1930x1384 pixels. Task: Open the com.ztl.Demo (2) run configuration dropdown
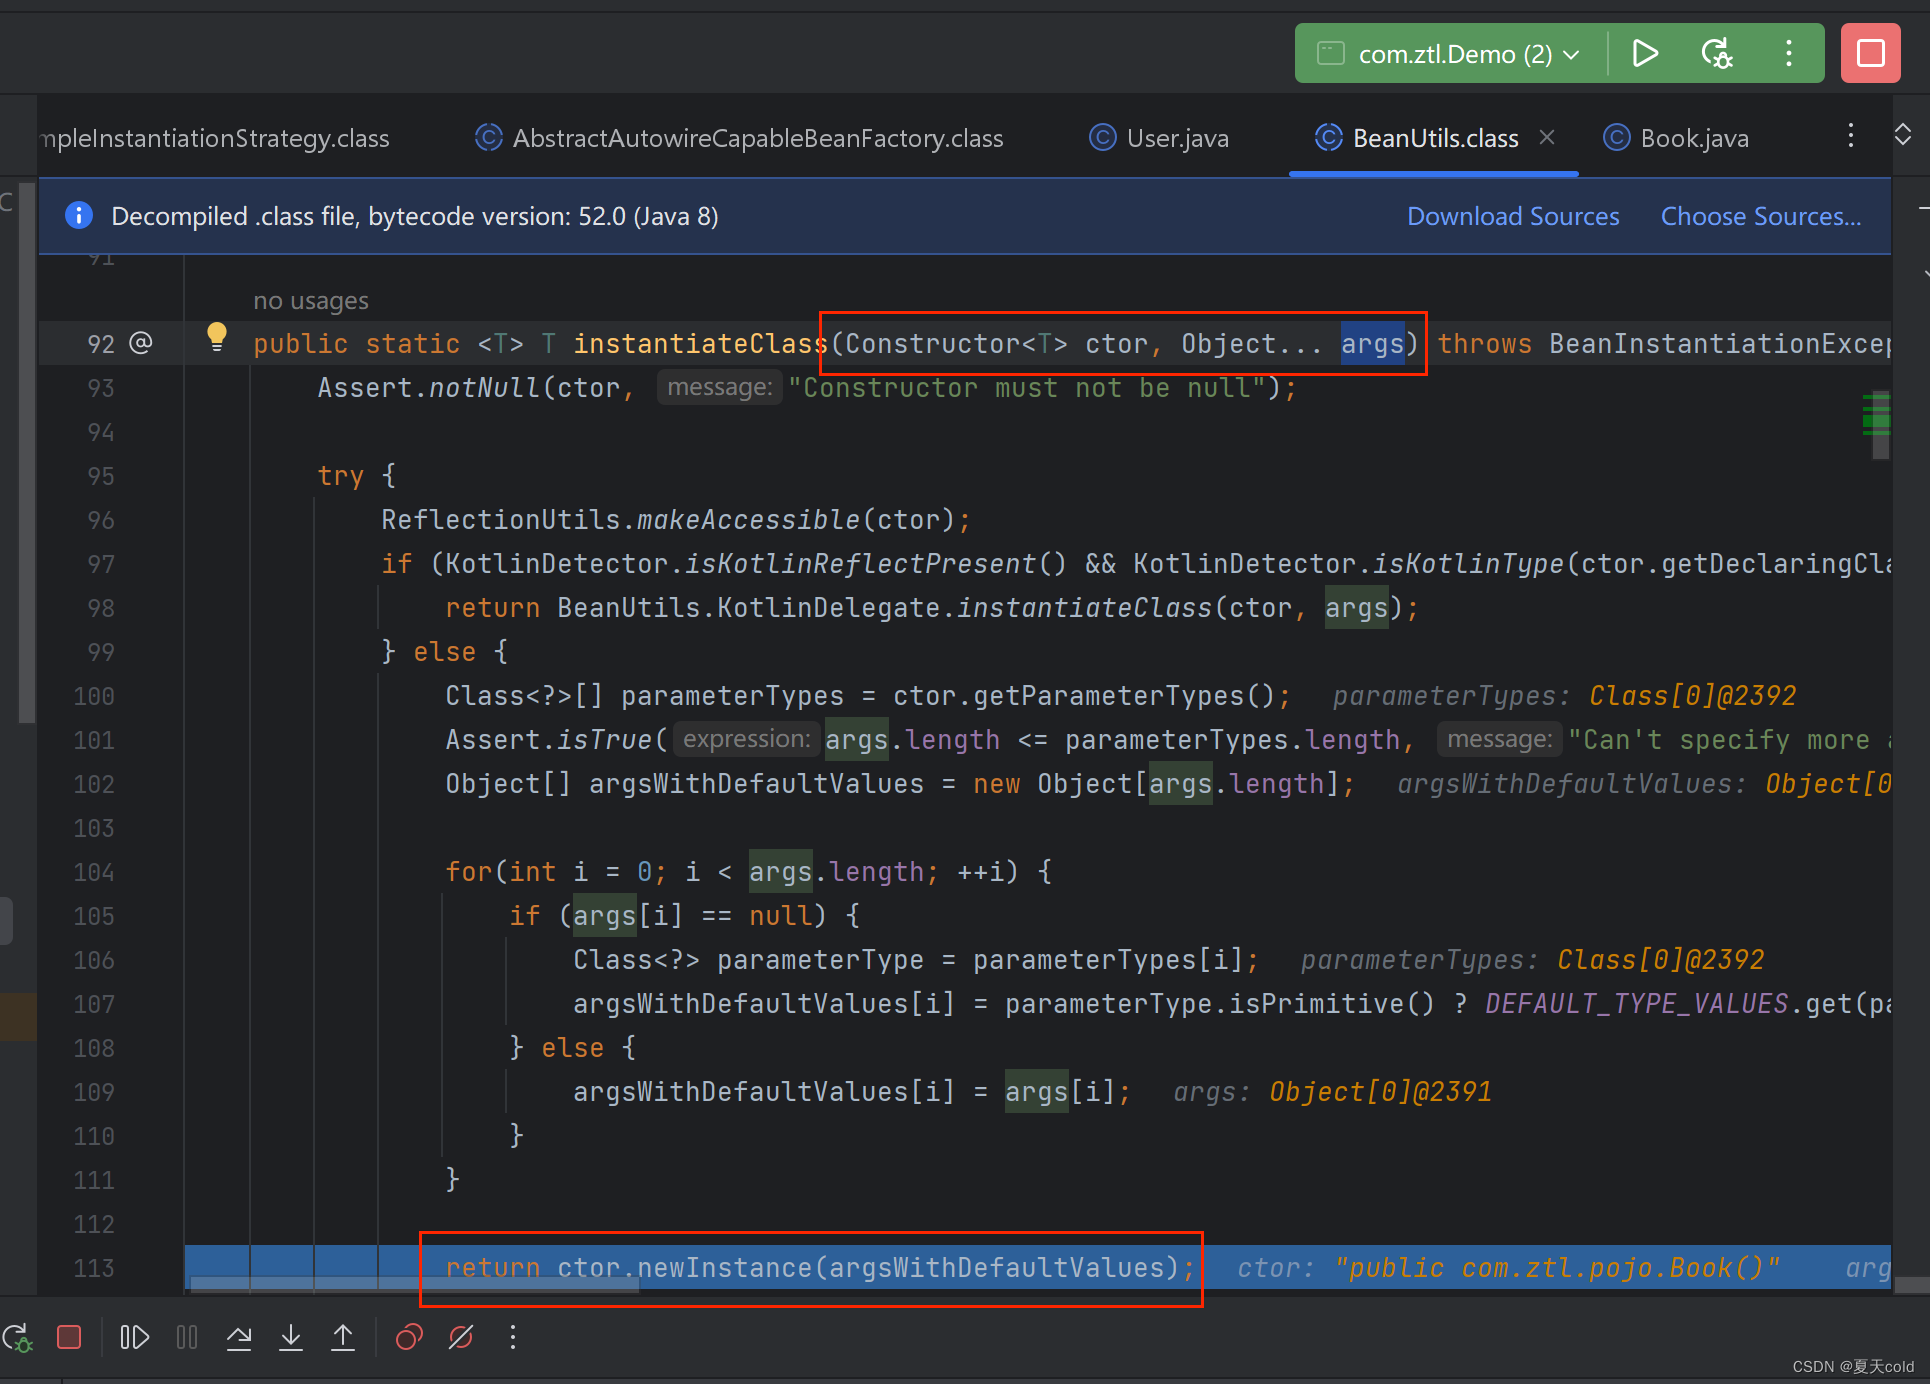1455,54
